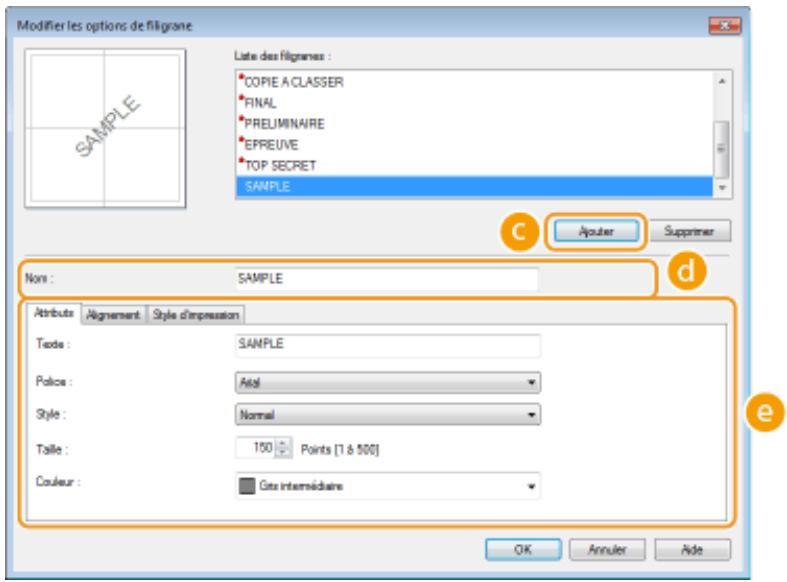
Task: Click the gray color swatch in Couleur
Action: [247, 486]
